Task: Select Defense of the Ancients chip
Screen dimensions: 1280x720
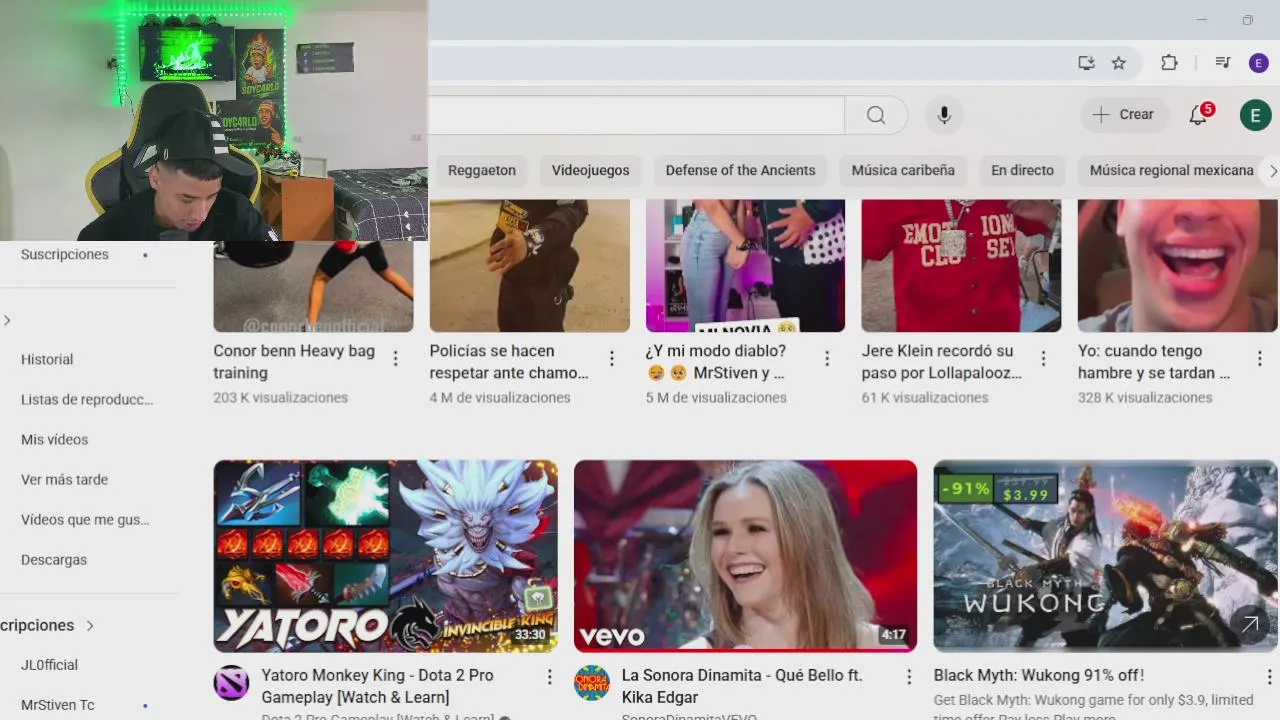Action: 741,170
